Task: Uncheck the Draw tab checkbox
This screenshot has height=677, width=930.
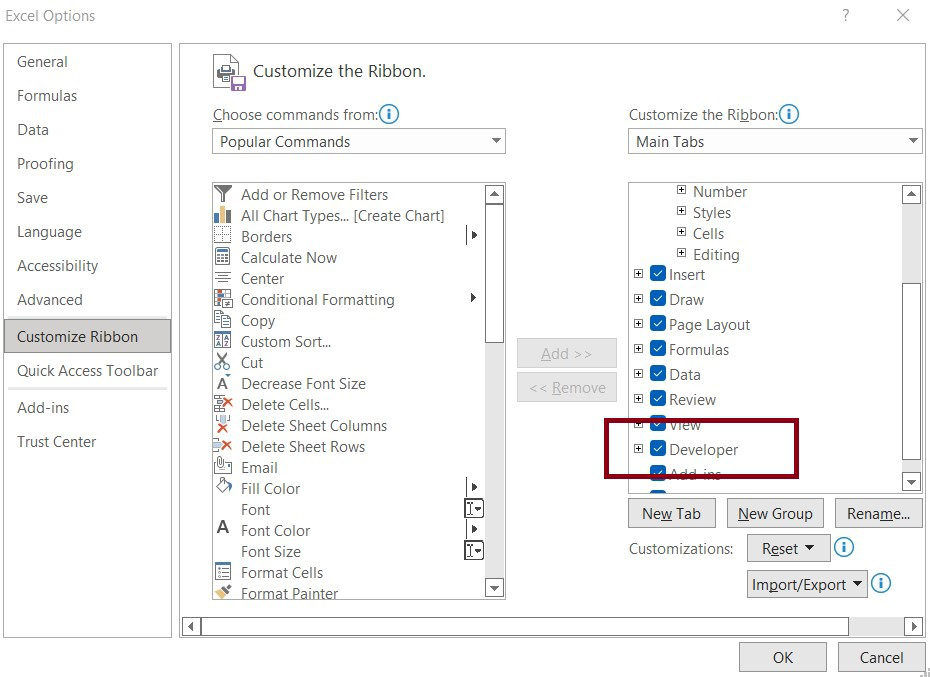Action: tap(658, 298)
